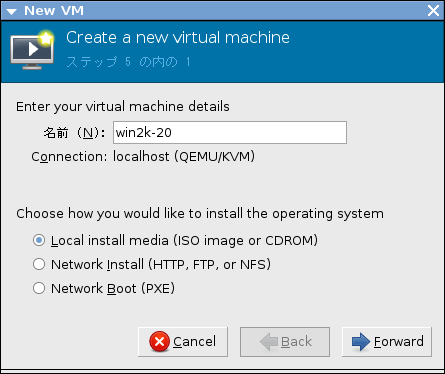Click 'Choose how you would like to install' label
This screenshot has width=445, height=374.
point(200,214)
